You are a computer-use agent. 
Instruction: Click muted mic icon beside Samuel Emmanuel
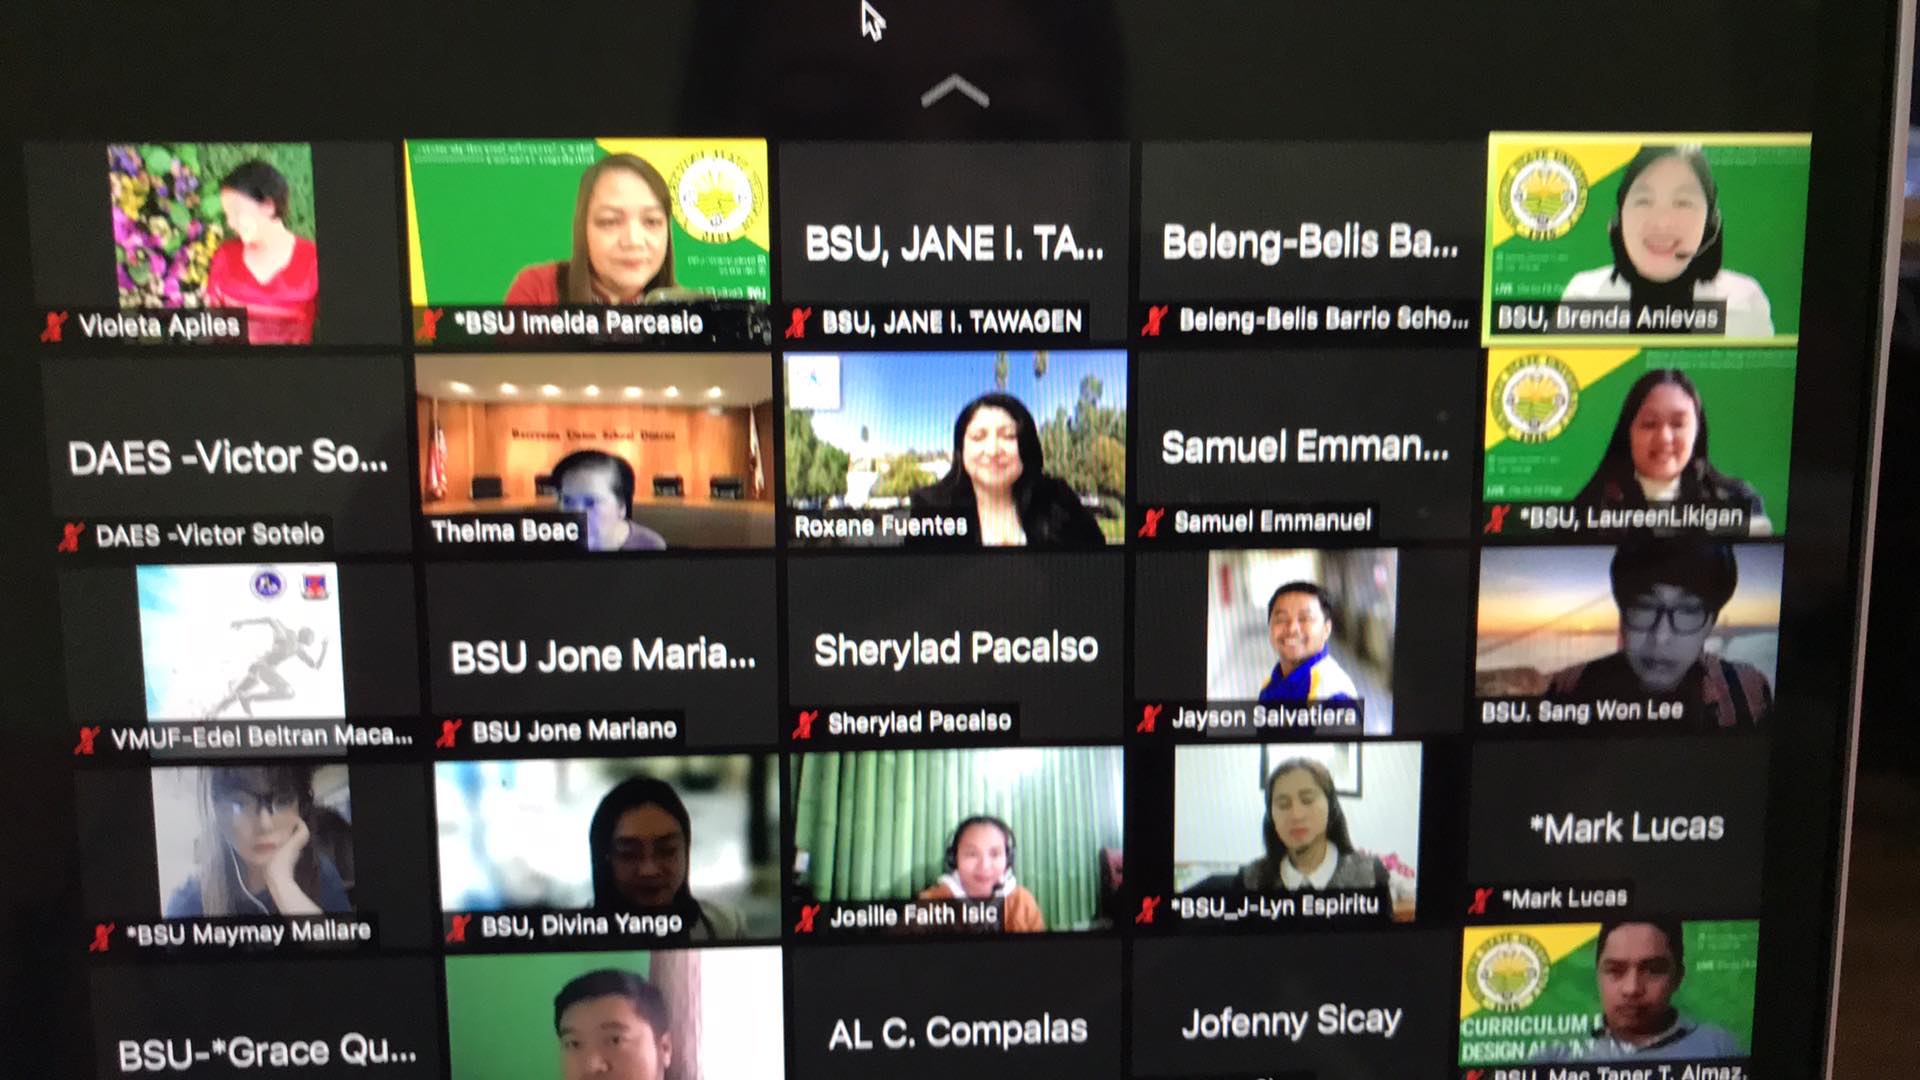(x=1151, y=522)
